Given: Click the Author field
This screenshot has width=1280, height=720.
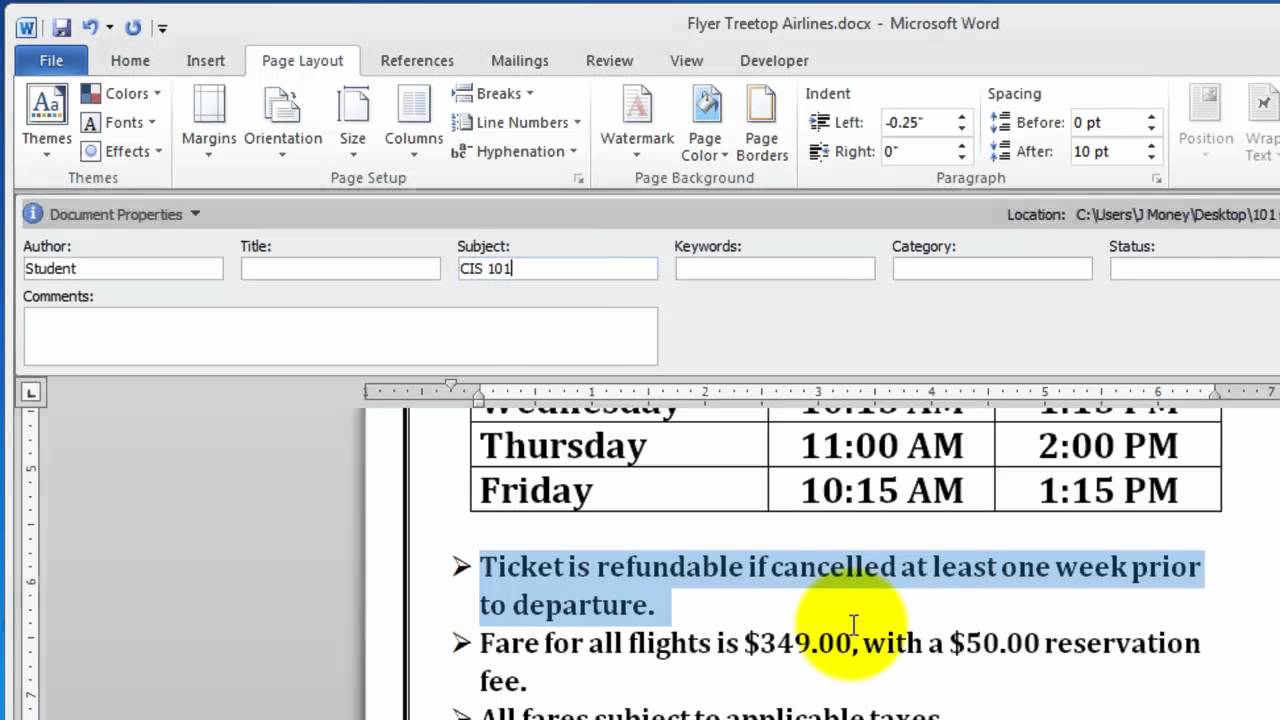Looking at the screenshot, I should [x=123, y=268].
